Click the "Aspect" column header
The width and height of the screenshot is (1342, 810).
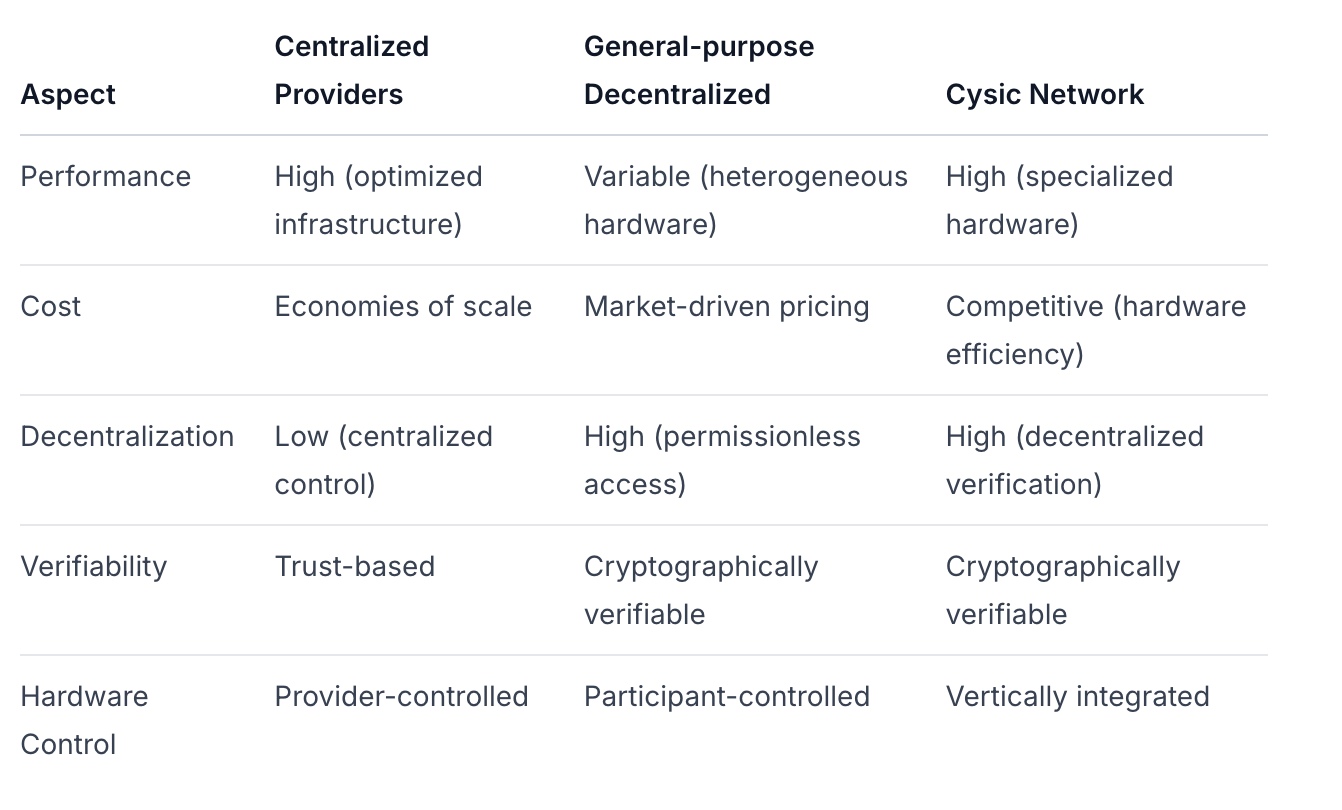pos(68,95)
